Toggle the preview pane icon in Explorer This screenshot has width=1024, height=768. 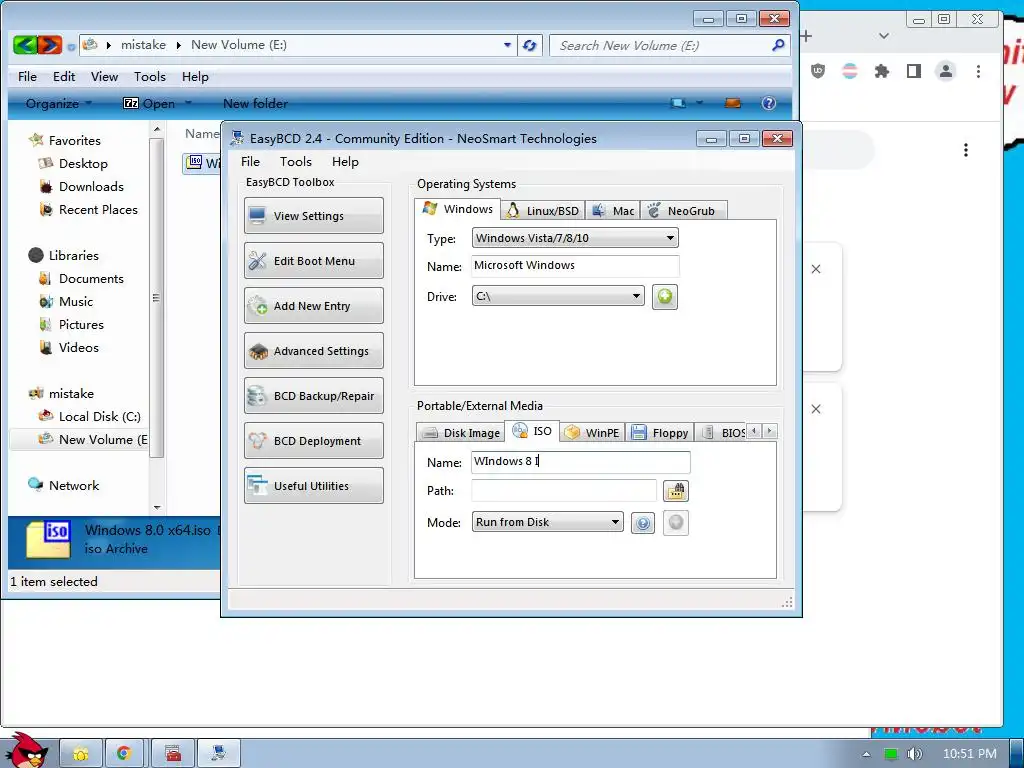[733, 103]
